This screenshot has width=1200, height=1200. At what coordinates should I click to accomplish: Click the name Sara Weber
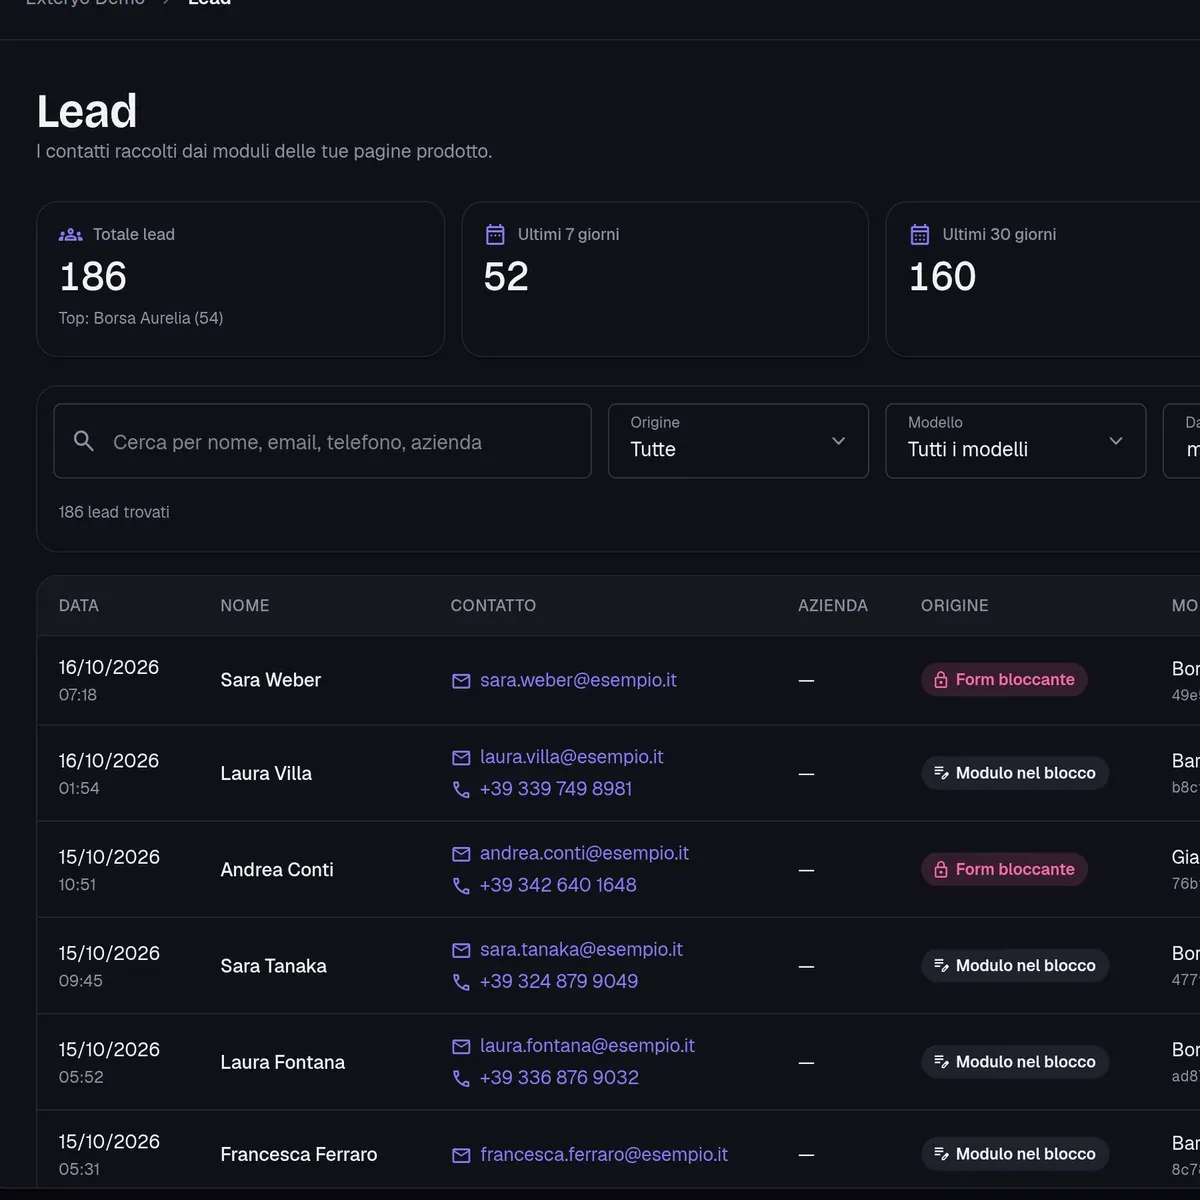click(271, 680)
